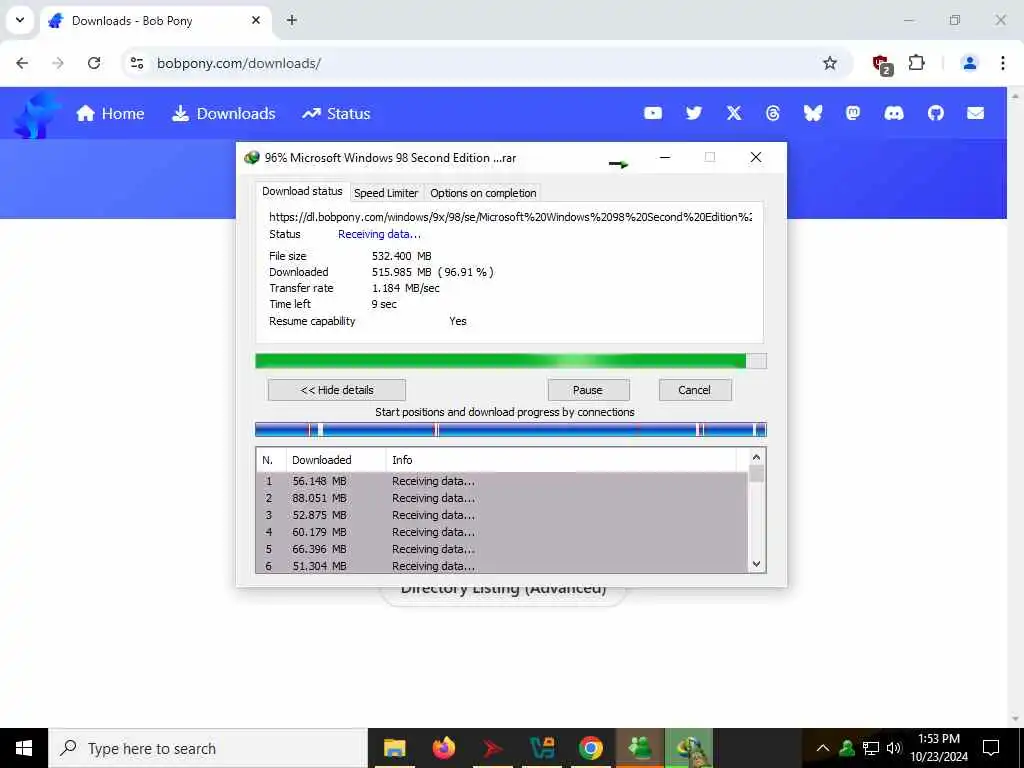
Task: Click the N. column header
Action: 271,460
